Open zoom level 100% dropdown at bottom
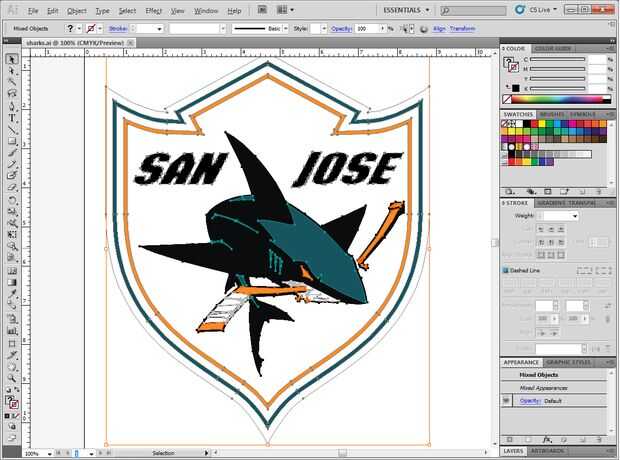The width and height of the screenshot is (620, 460). coord(49,454)
